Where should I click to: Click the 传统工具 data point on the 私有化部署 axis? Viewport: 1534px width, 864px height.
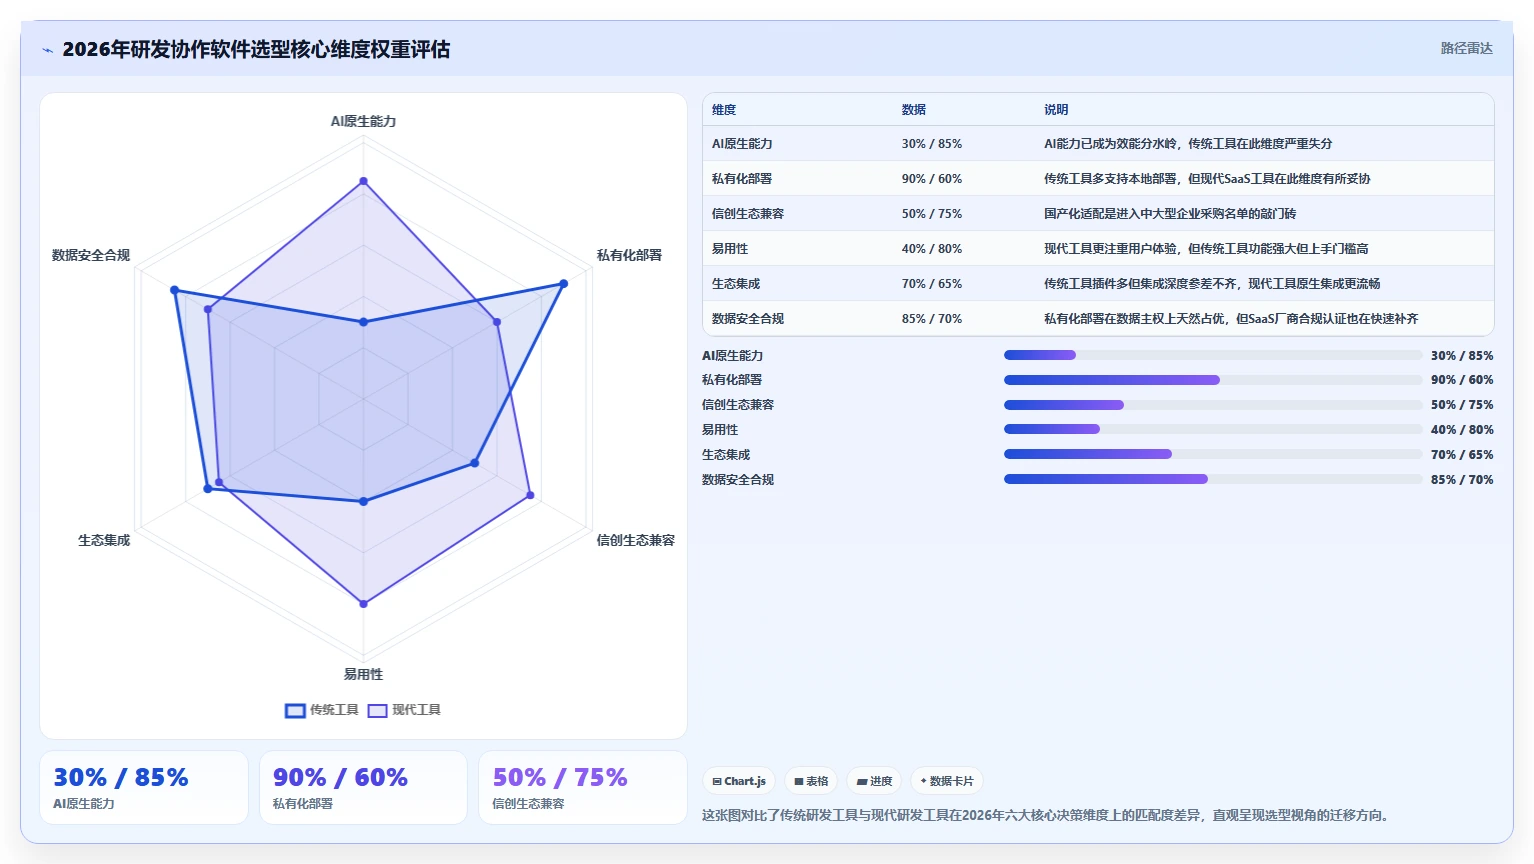(564, 284)
